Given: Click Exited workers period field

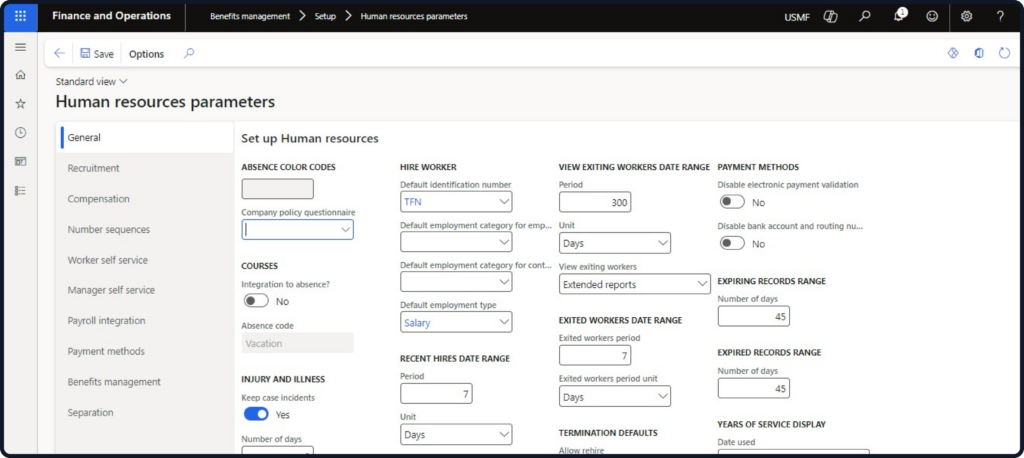Looking at the screenshot, I should [595, 355].
